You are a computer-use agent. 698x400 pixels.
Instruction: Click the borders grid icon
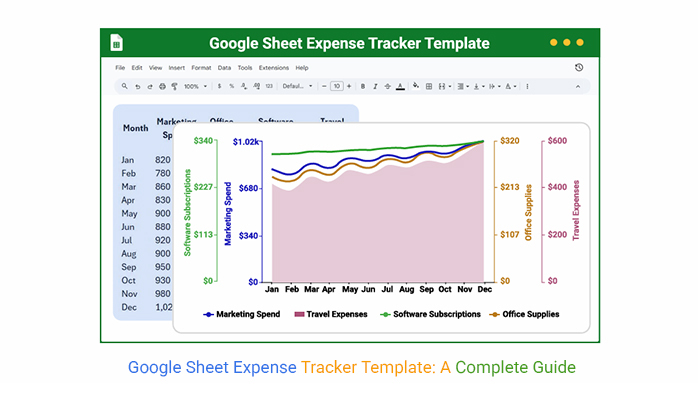click(429, 86)
